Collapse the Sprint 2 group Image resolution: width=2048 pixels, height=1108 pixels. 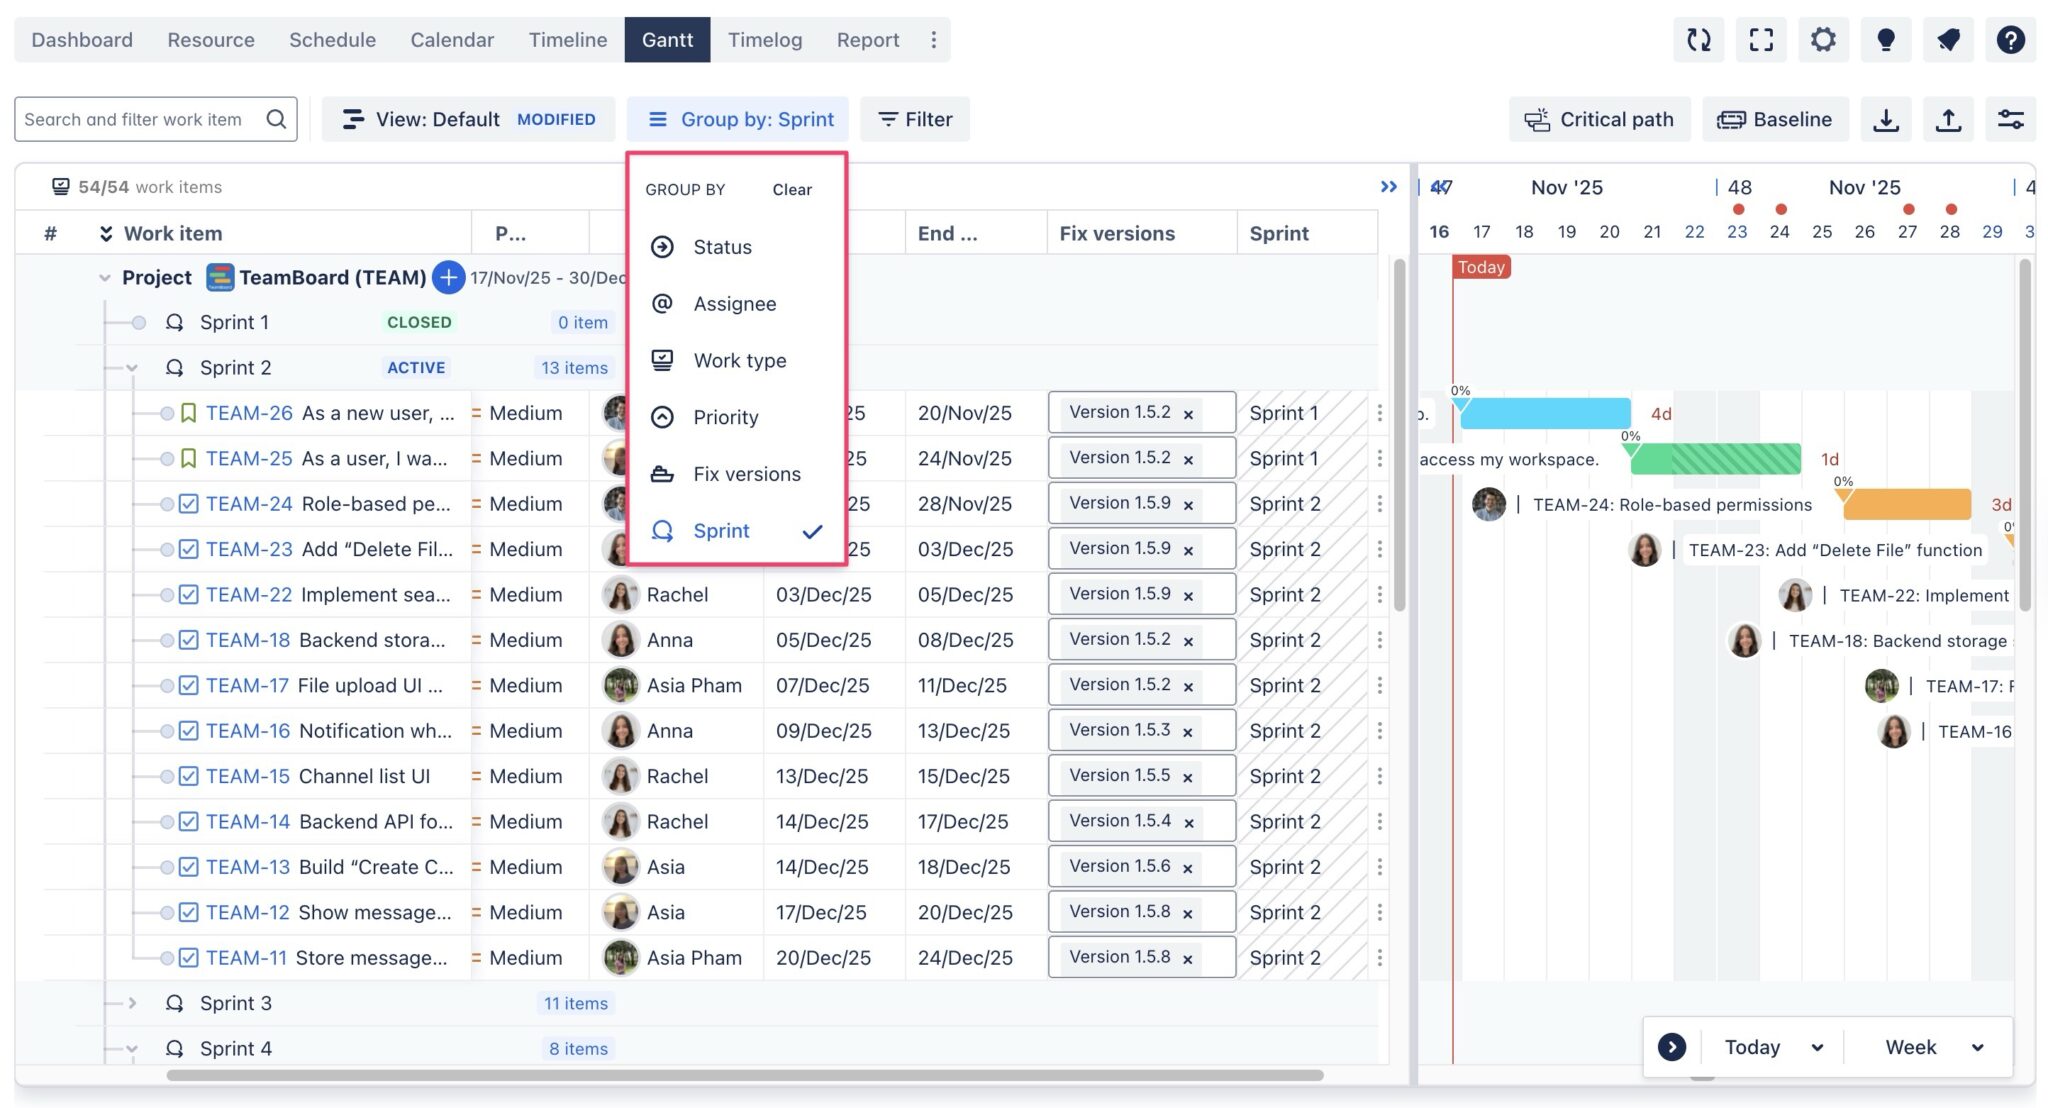[131, 367]
